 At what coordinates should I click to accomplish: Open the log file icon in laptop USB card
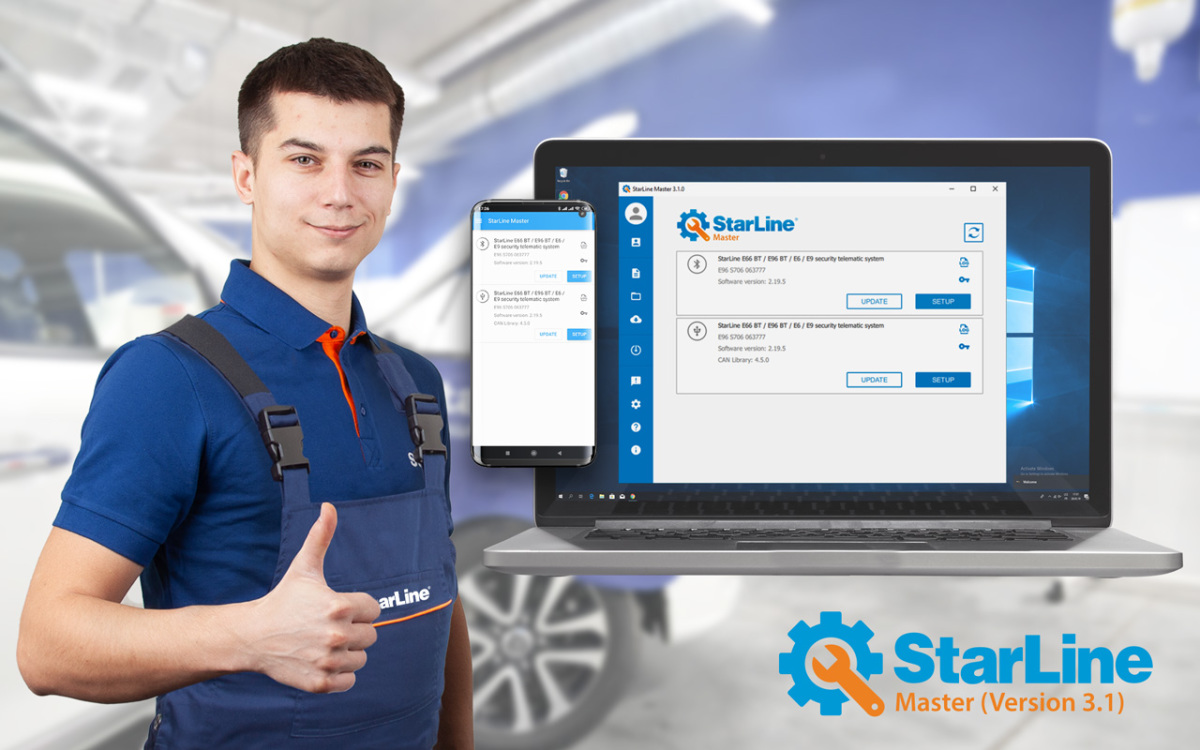coord(964,329)
